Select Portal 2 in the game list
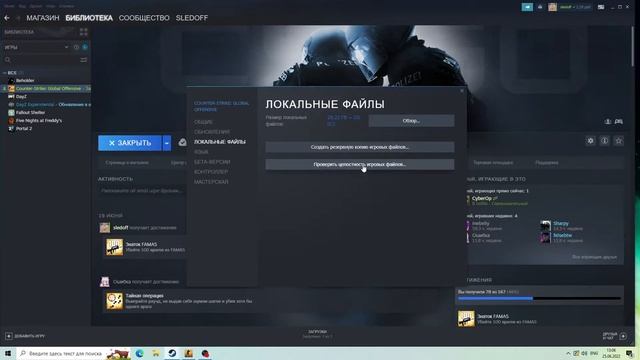Screen dimensions: 640x360 click(24, 128)
